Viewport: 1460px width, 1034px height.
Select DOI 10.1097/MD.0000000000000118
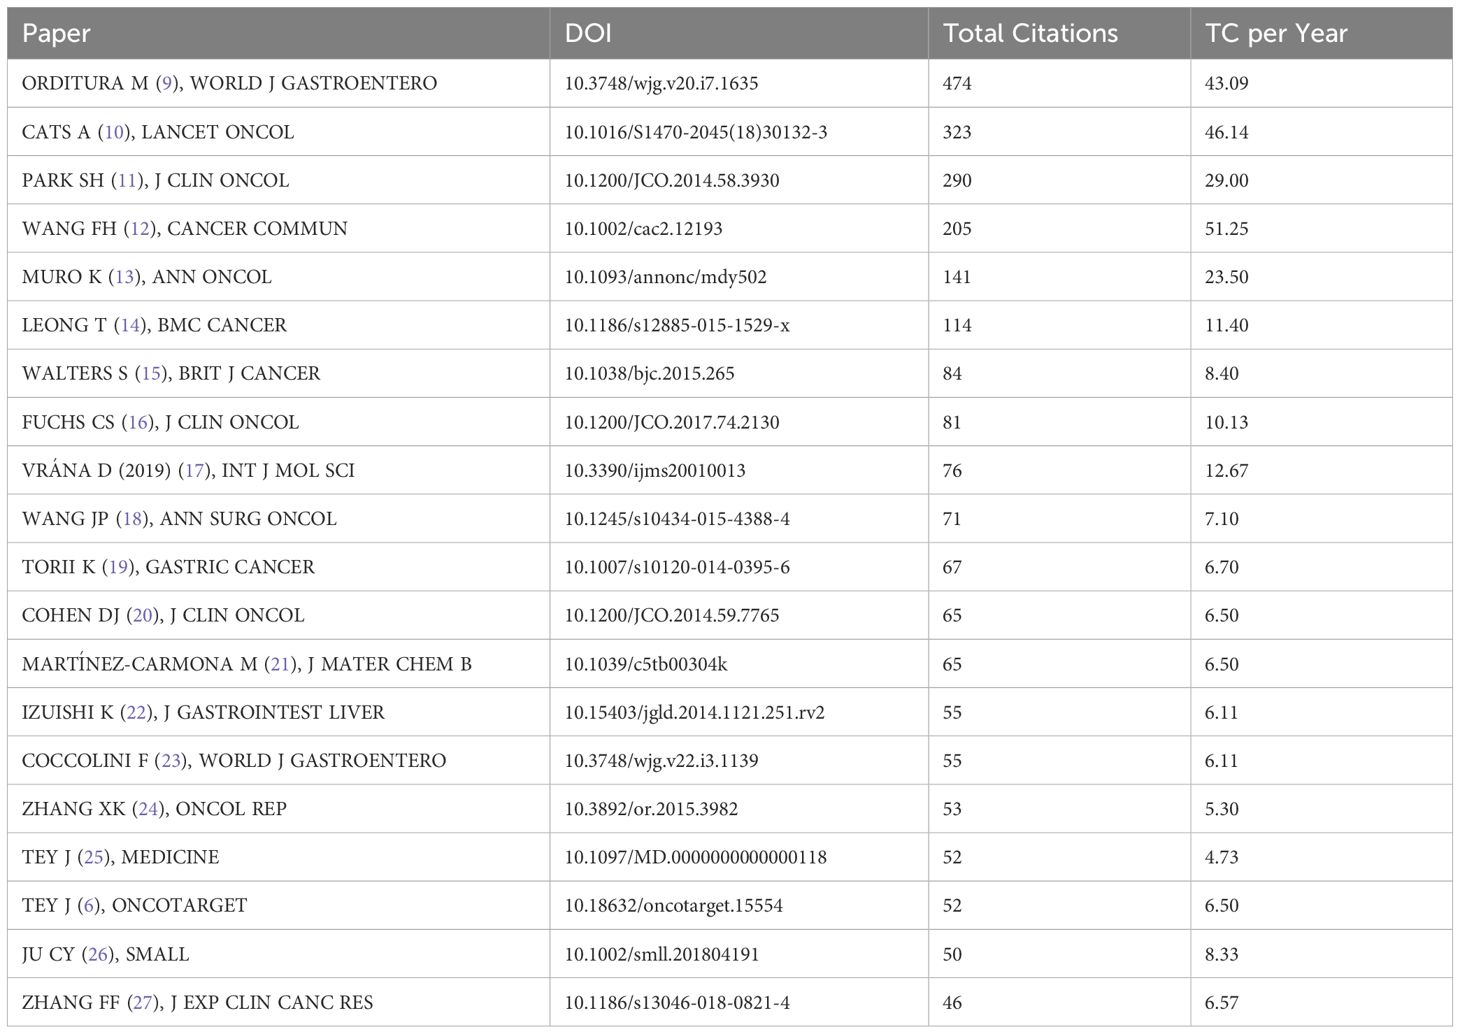coord(696,857)
